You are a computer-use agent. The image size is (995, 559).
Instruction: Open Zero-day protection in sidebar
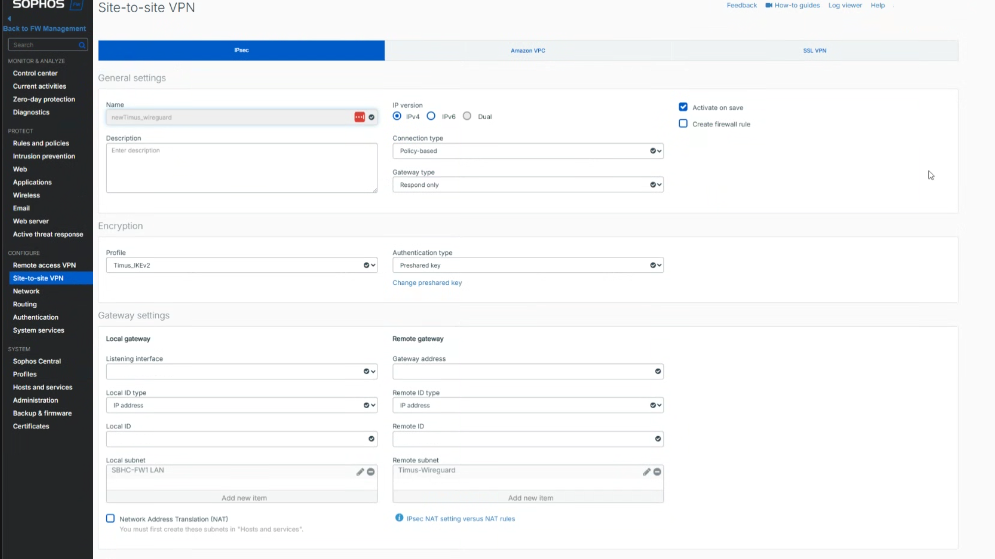click(44, 99)
